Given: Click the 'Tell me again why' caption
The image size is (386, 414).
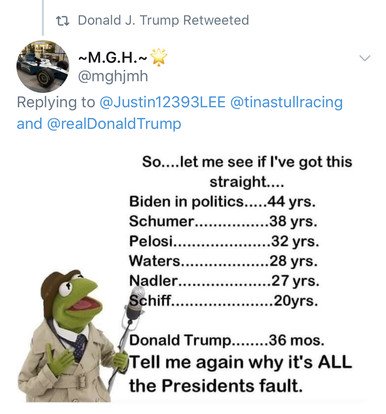Looking at the screenshot, I should point(240,374).
